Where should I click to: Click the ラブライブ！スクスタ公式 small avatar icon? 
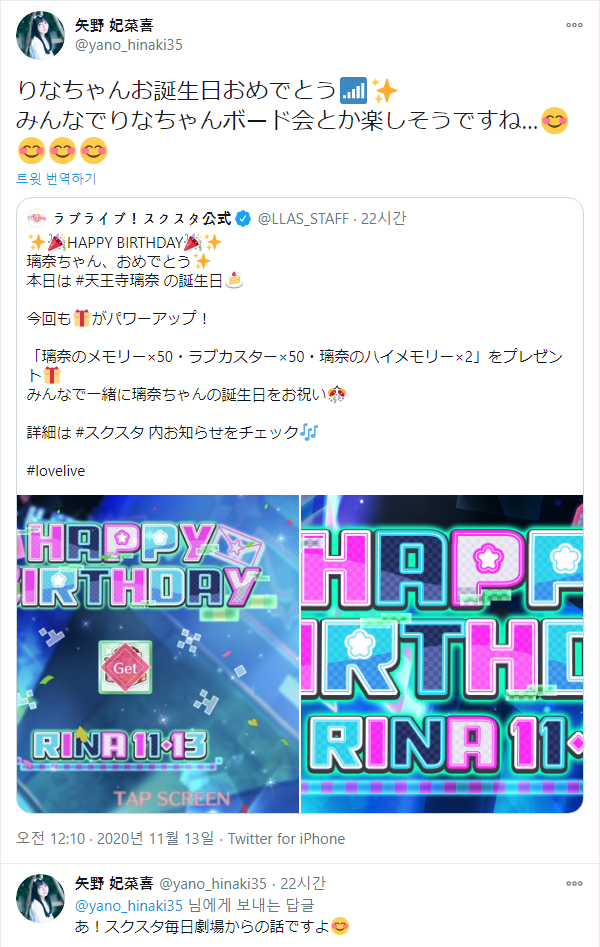(x=37, y=218)
